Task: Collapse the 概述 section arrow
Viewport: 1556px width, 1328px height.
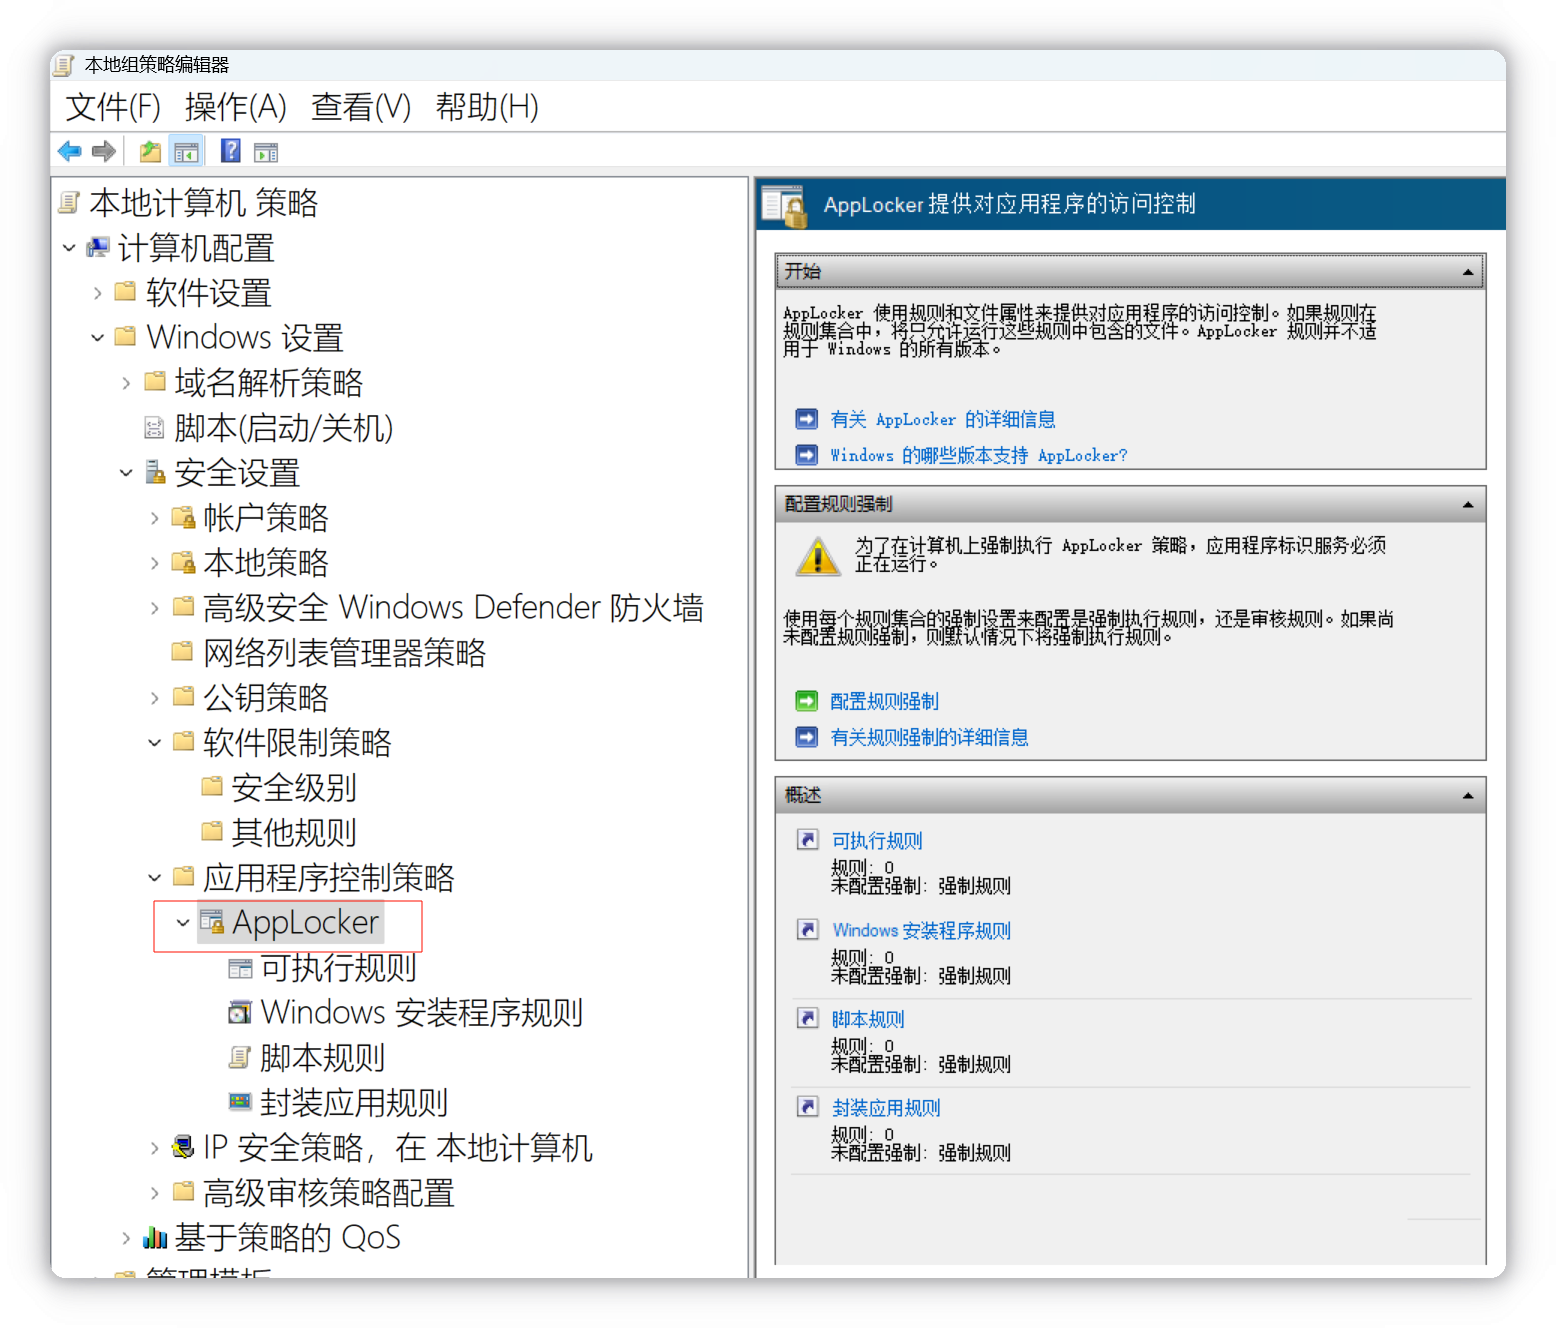Action: tap(1468, 796)
